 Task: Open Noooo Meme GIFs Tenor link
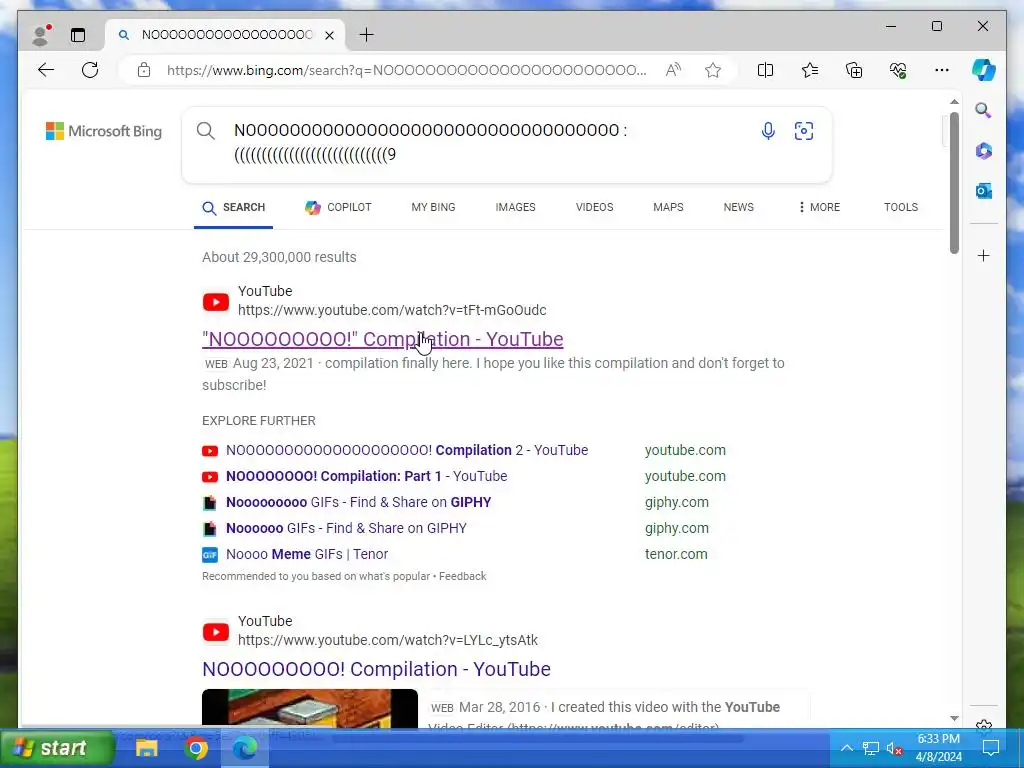(307, 554)
